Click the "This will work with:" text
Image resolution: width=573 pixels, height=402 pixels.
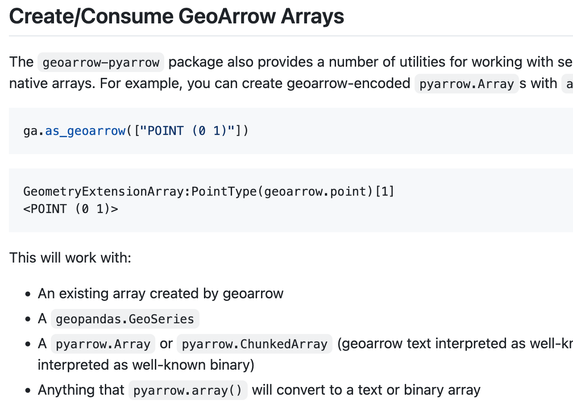coord(70,258)
